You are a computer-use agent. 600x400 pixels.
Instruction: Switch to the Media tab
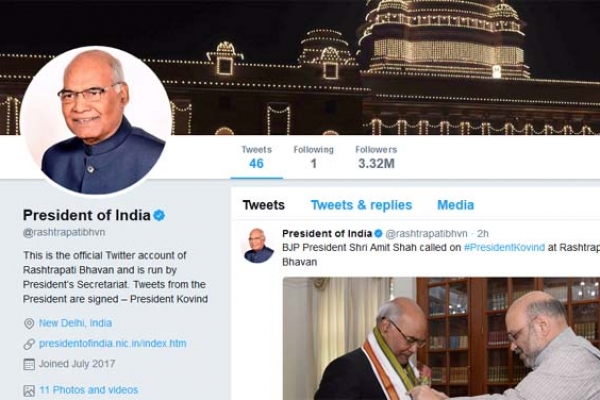click(x=455, y=205)
